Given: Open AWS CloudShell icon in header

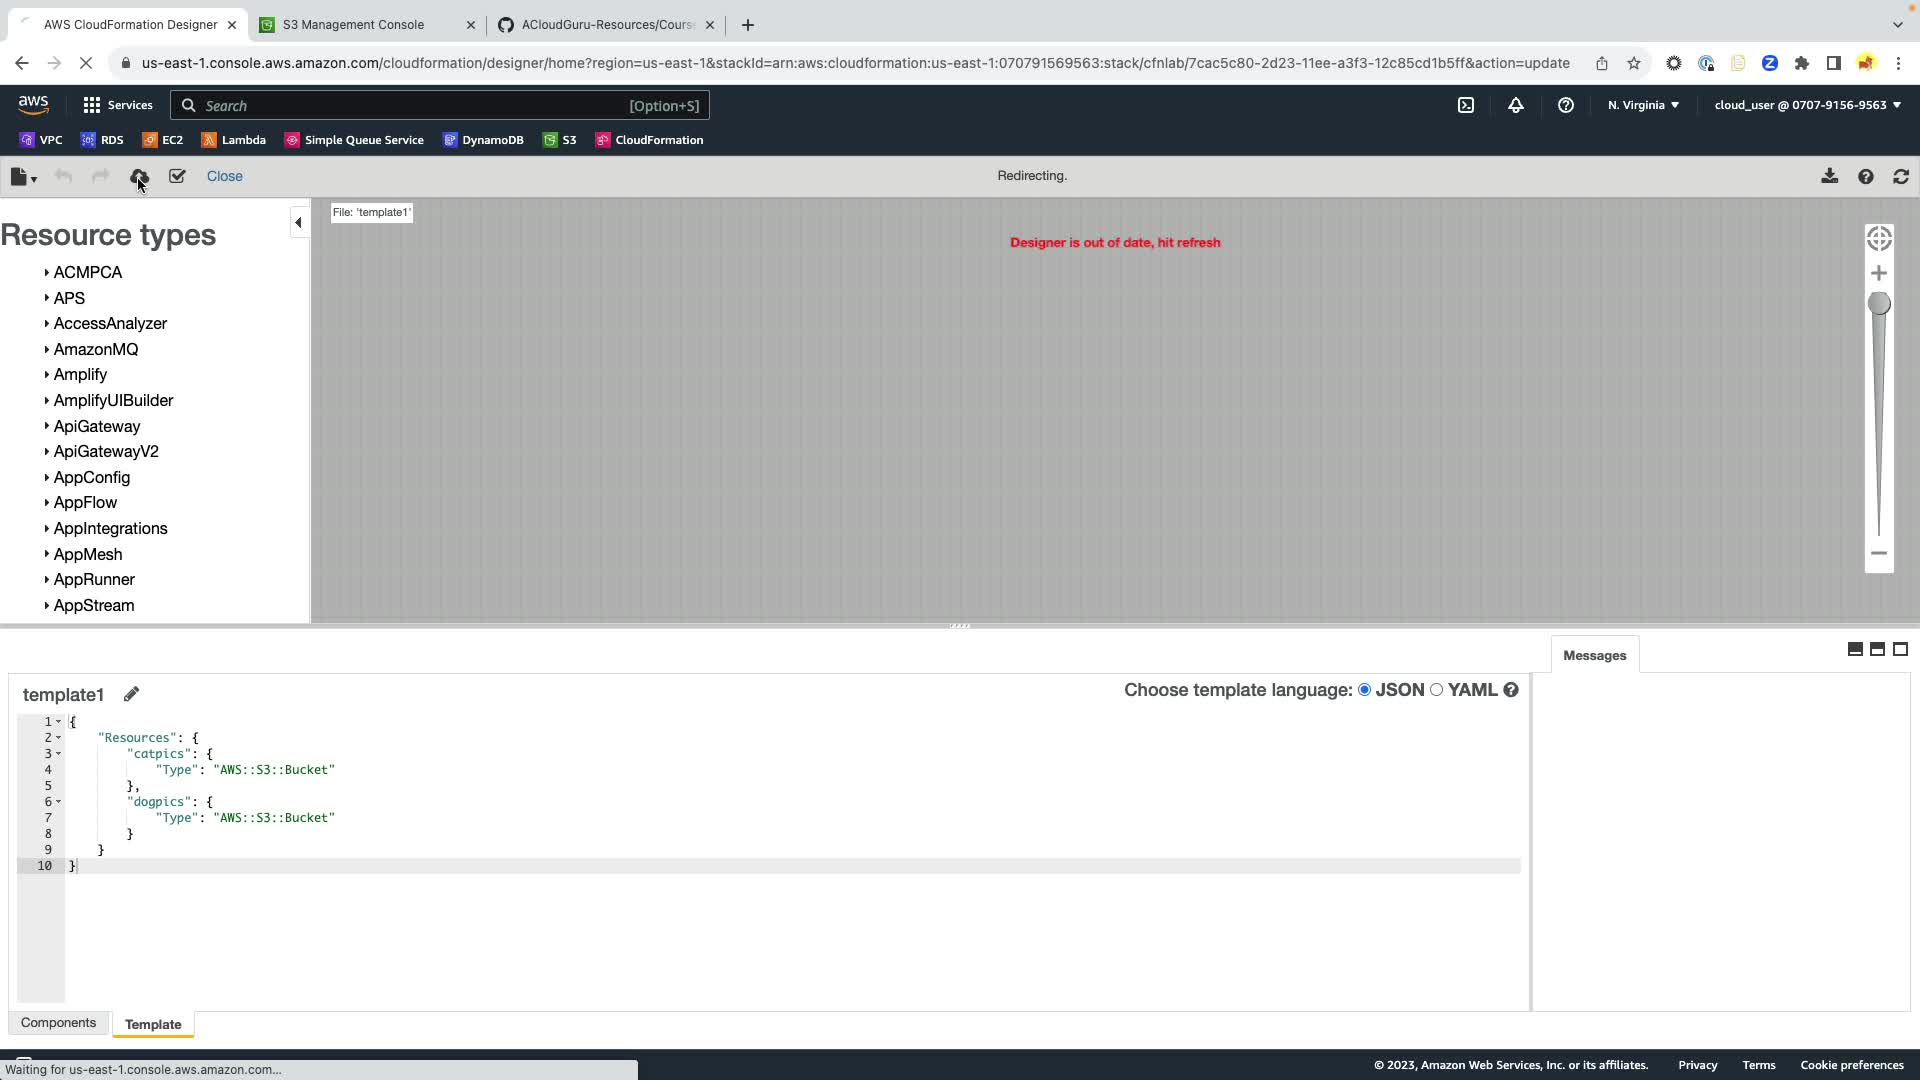Looking at the screenshot, I should tap(1466, 105).
